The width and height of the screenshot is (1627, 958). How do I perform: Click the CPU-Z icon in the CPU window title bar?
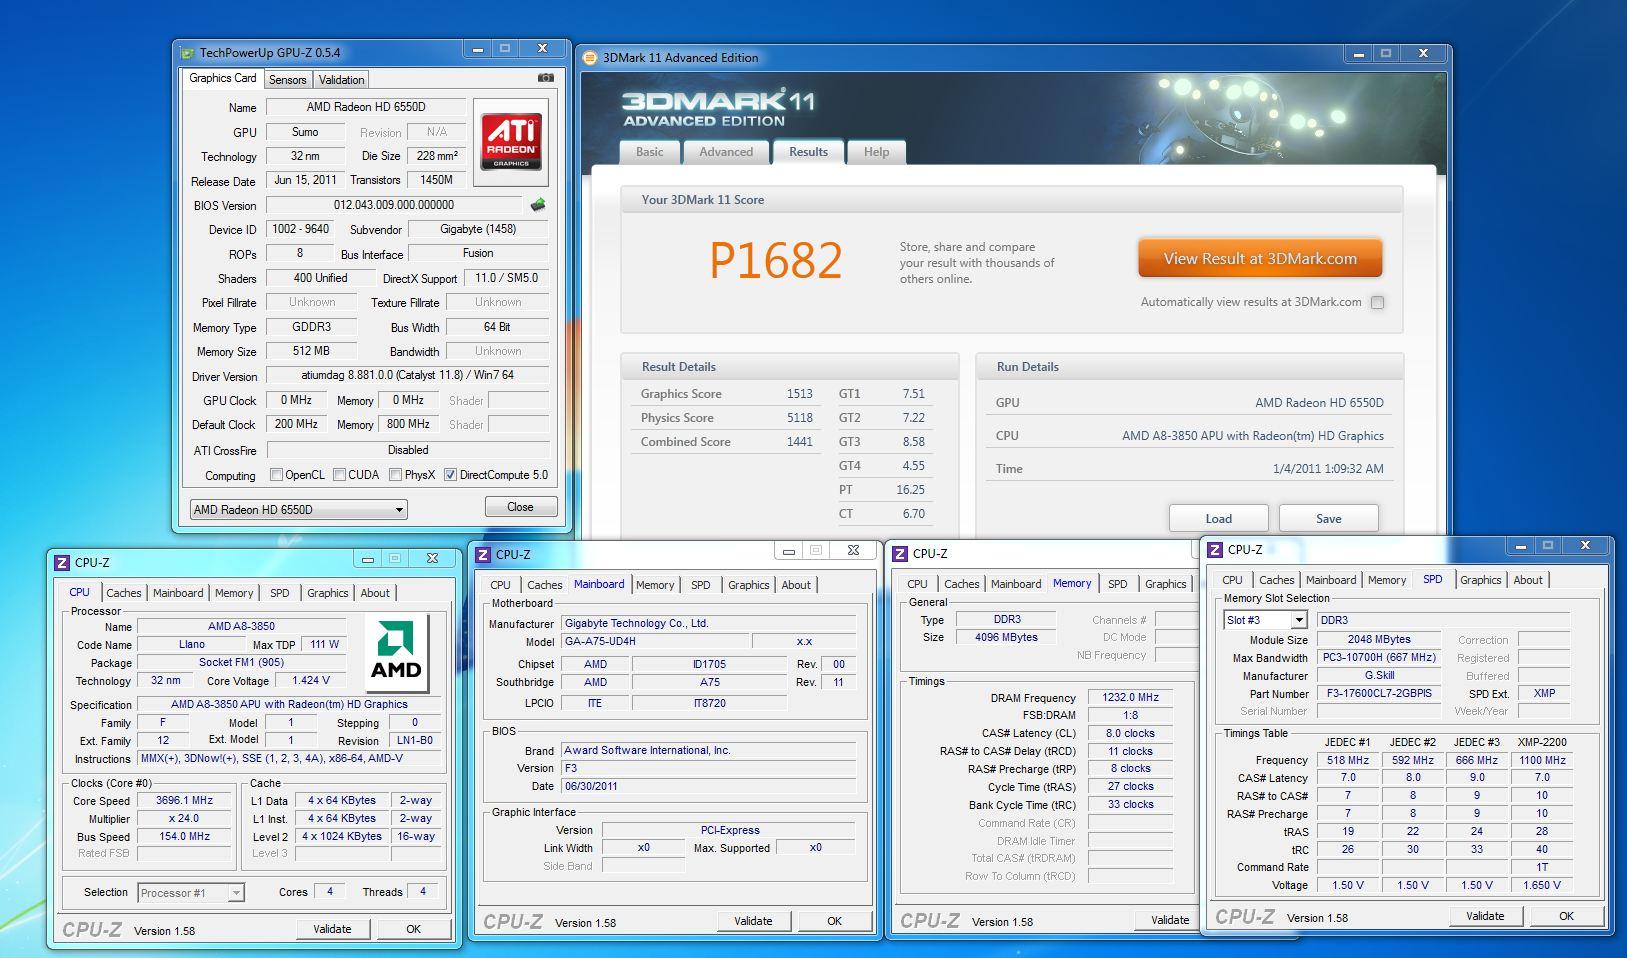[62, 563]
